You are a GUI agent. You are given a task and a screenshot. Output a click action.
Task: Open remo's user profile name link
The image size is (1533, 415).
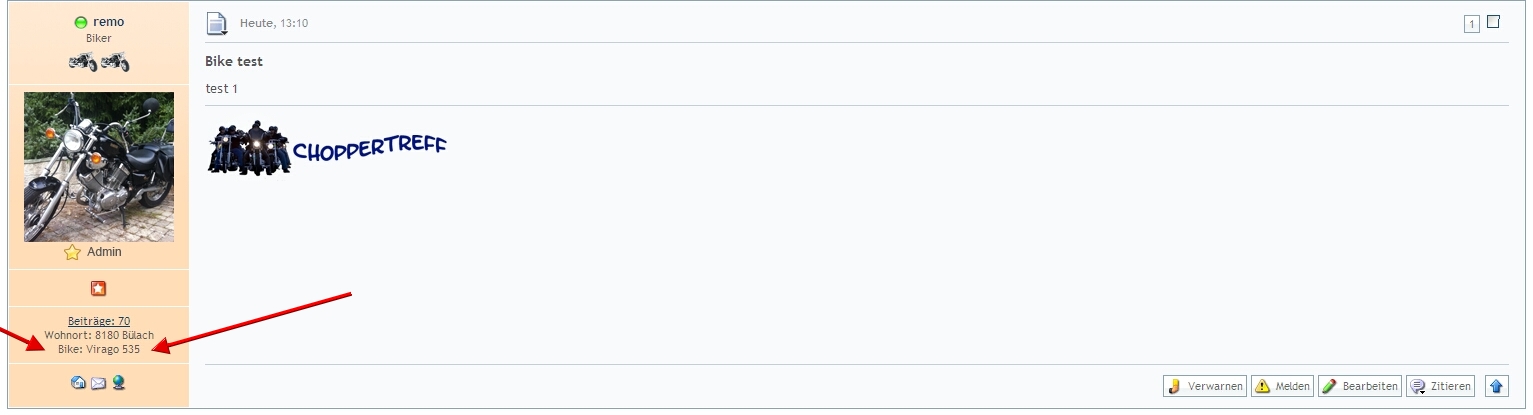[109, 22]
